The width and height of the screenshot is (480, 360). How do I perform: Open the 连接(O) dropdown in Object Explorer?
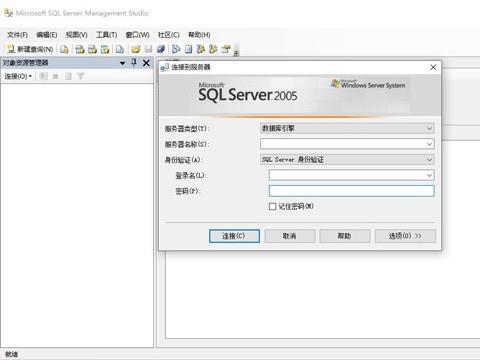click(18, 76)
